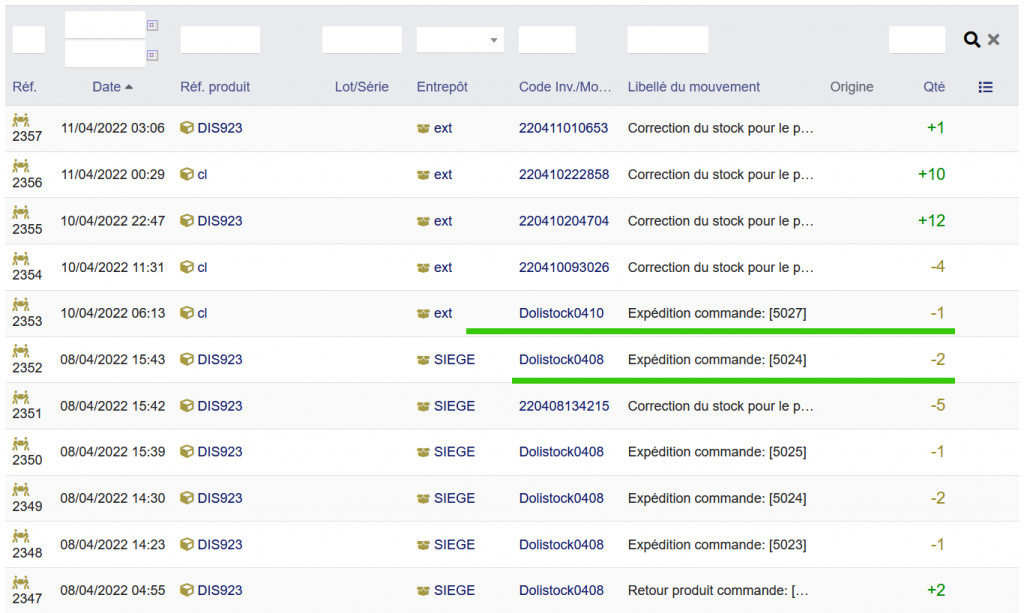Click movement icon for ref 2357
Image resolution: width=1024 pixels, height=613 pixels.
(x=21, y=120)
